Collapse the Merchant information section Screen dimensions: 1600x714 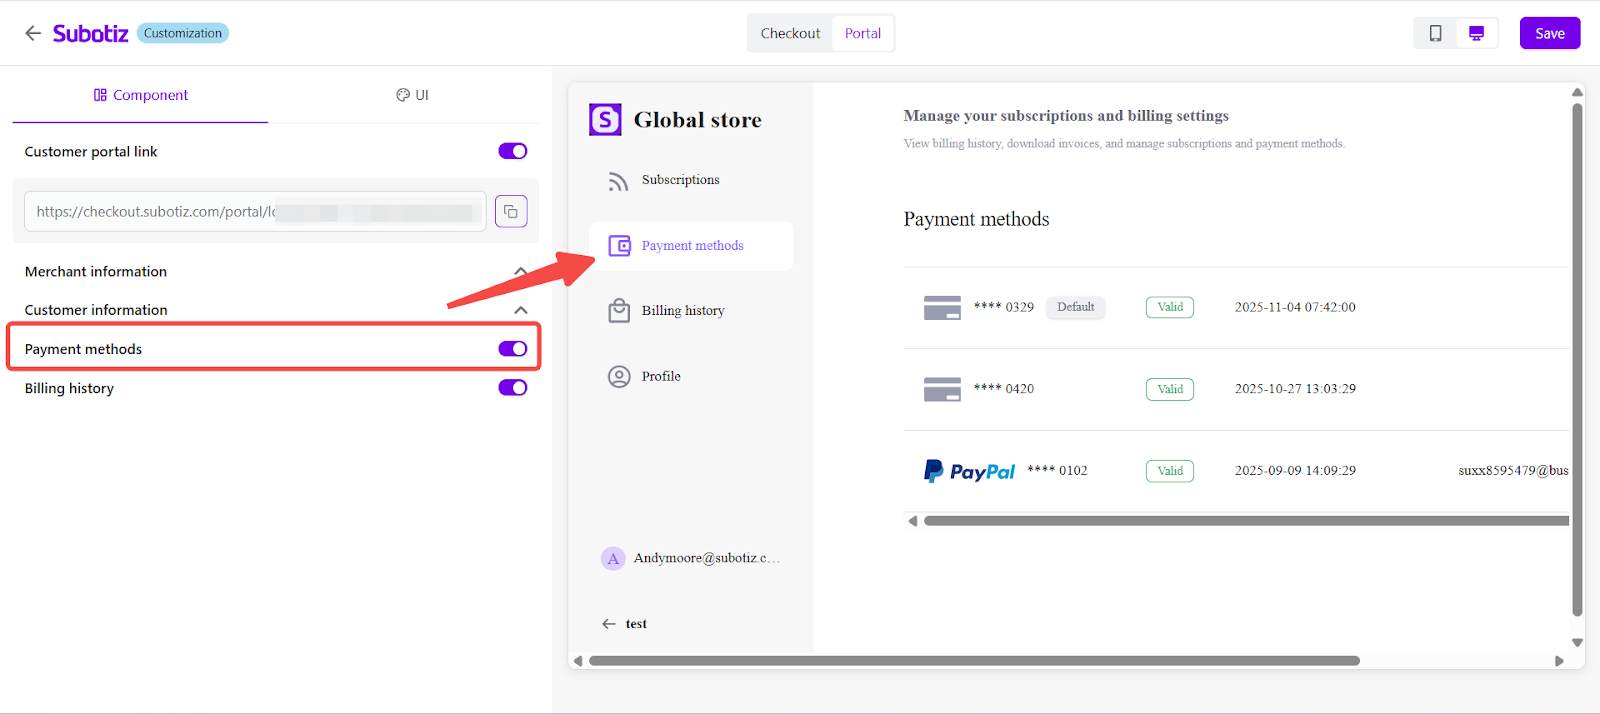point(520,271)
